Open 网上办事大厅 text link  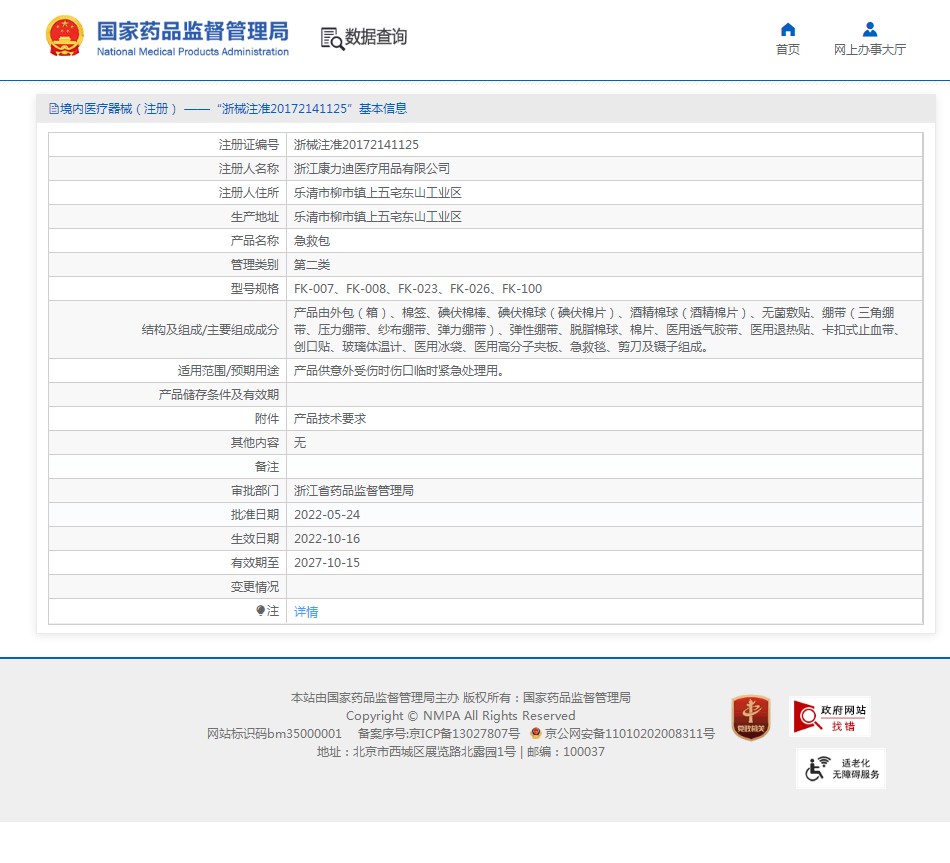(x=869, y=50)
